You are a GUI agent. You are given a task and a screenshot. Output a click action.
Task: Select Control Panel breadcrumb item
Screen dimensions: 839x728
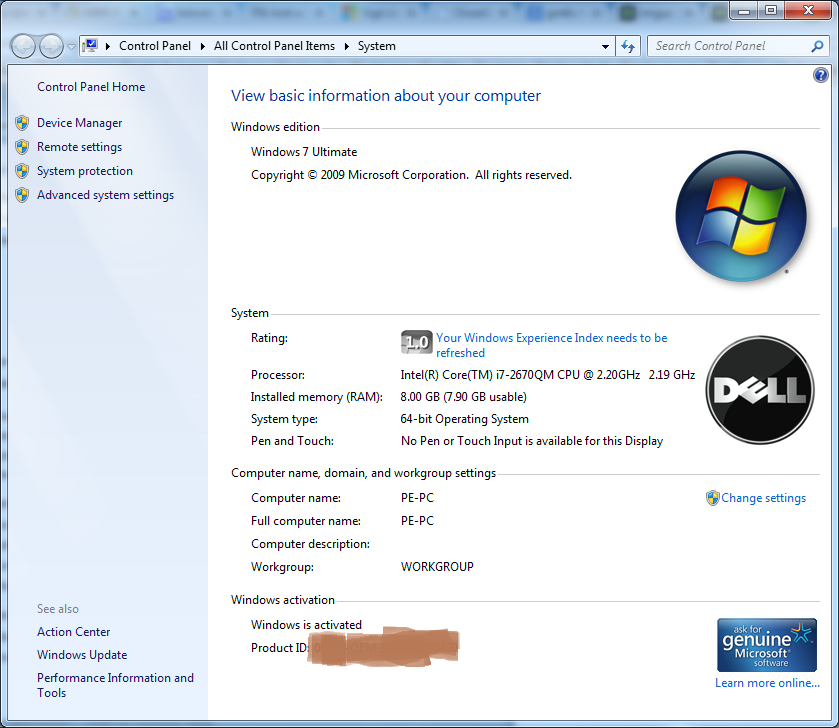point(155,46)
